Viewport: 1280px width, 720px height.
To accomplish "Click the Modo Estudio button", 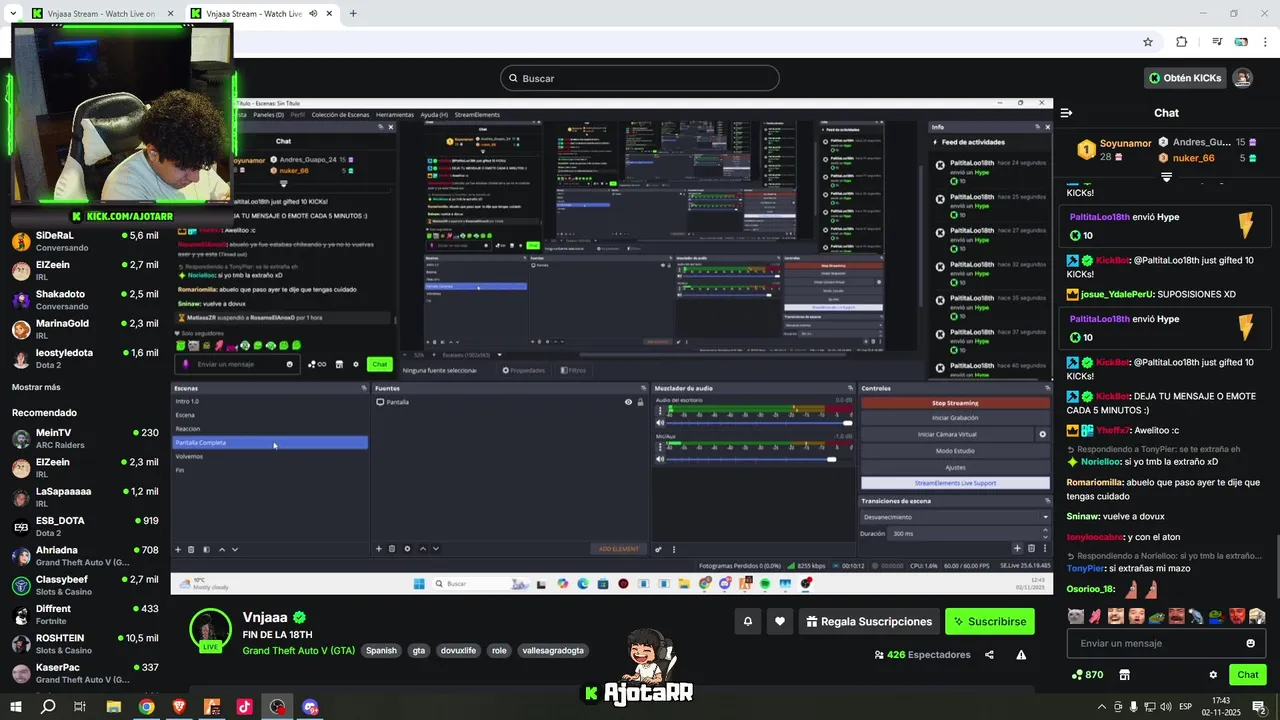I will pos(955,451).
